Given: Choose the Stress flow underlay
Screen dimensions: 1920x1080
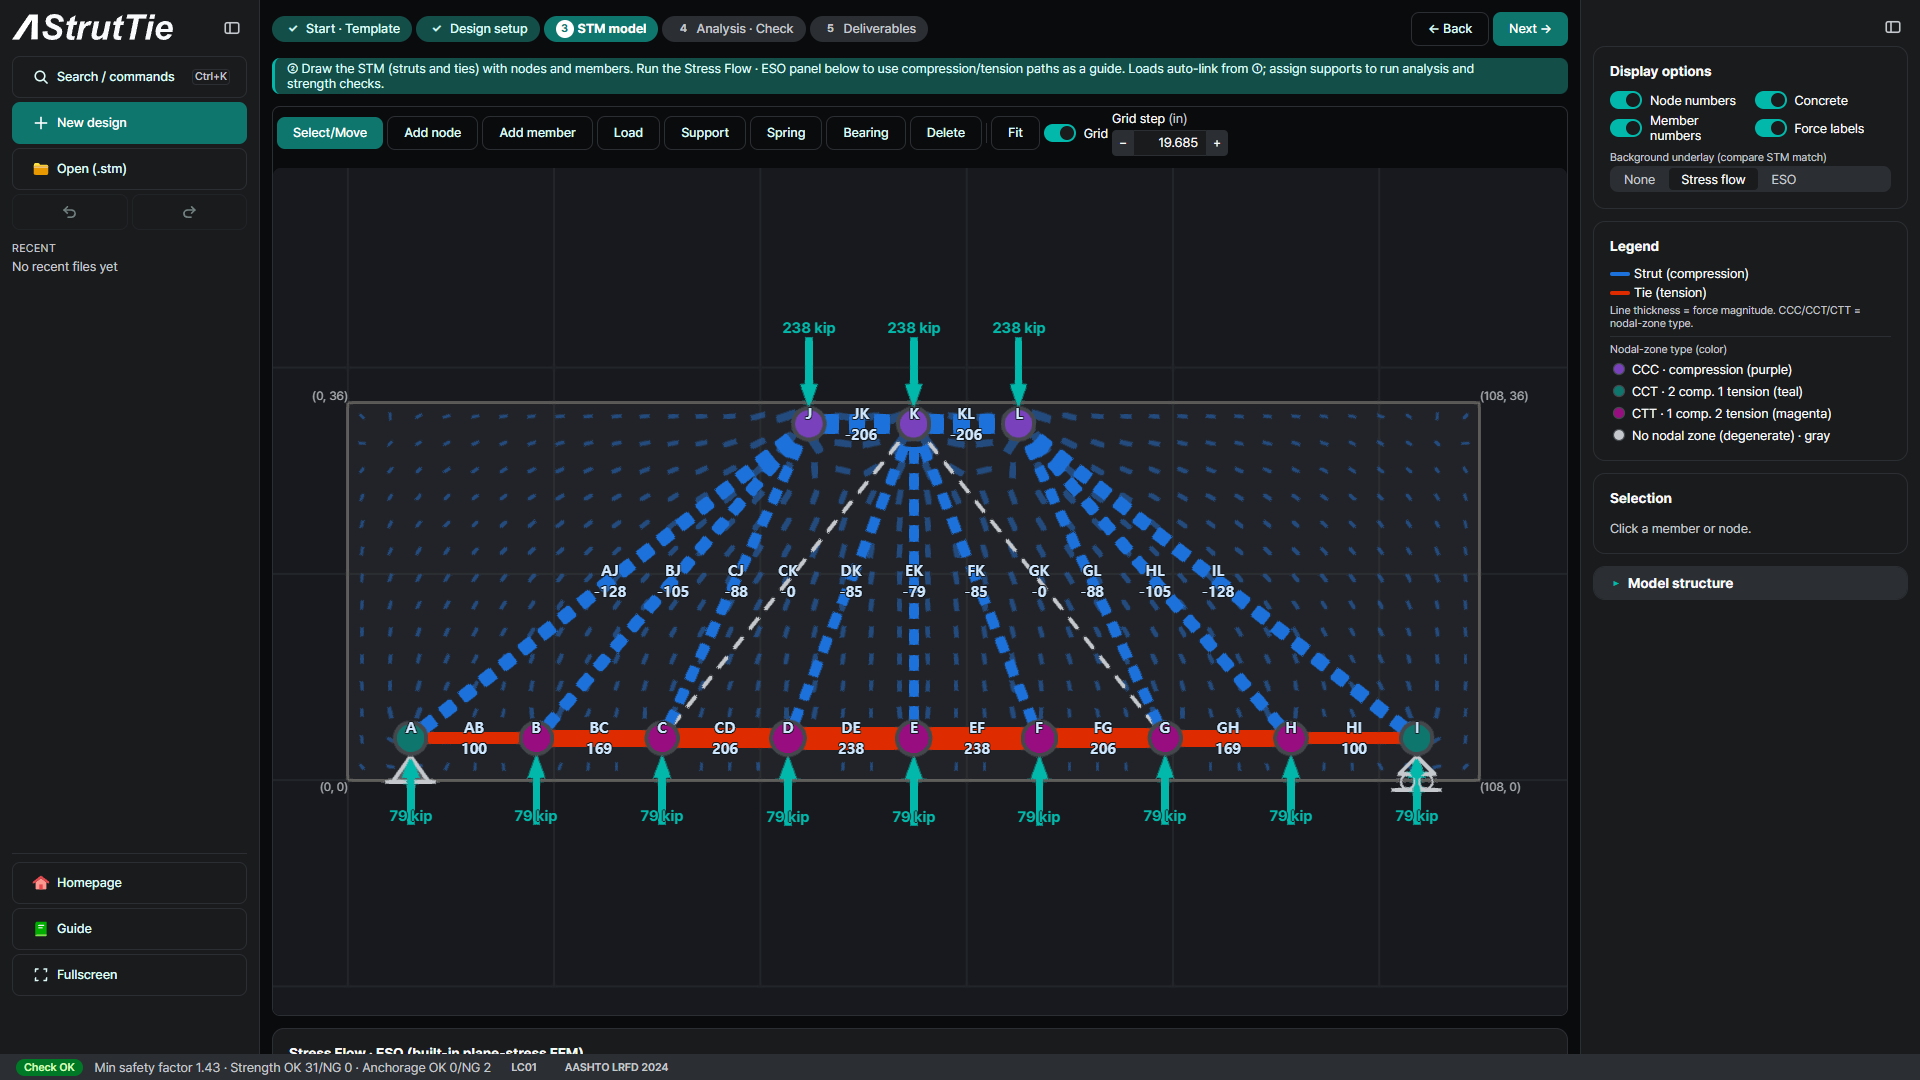Looking at the screenshot, I should point(1712,180).
